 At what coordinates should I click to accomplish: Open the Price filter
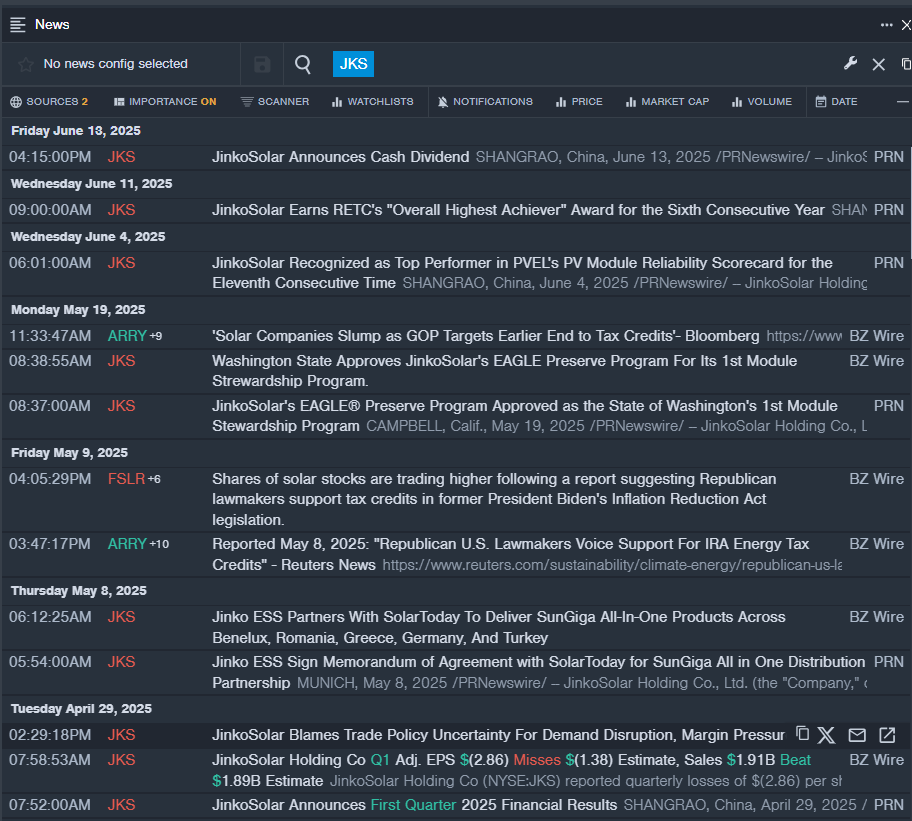click(x=579, y=102)
